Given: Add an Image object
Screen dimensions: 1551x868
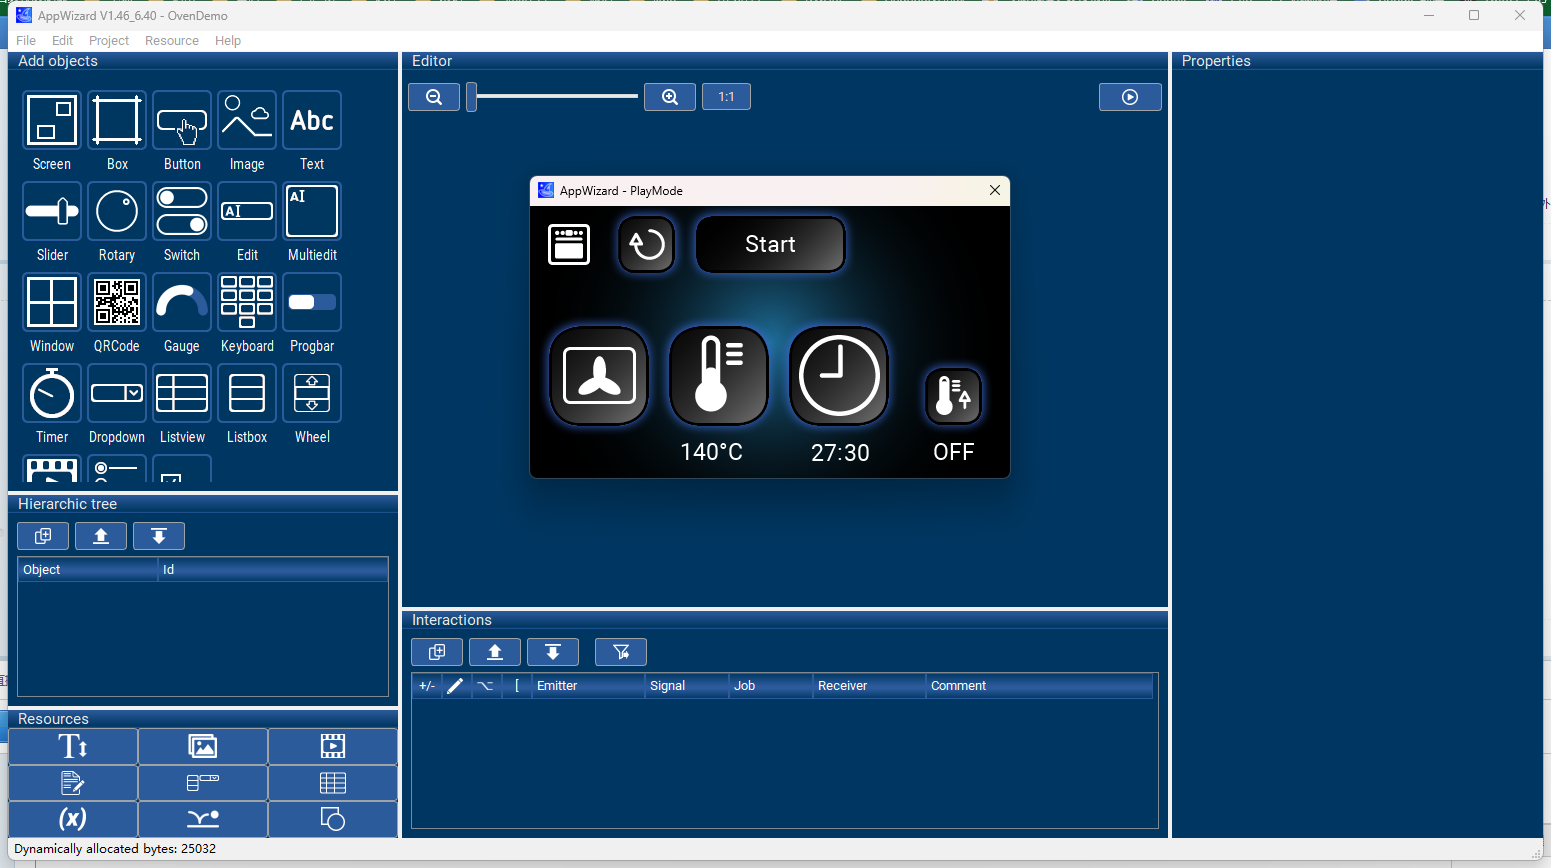Looking at the screenshot, I should coord(247,120).
